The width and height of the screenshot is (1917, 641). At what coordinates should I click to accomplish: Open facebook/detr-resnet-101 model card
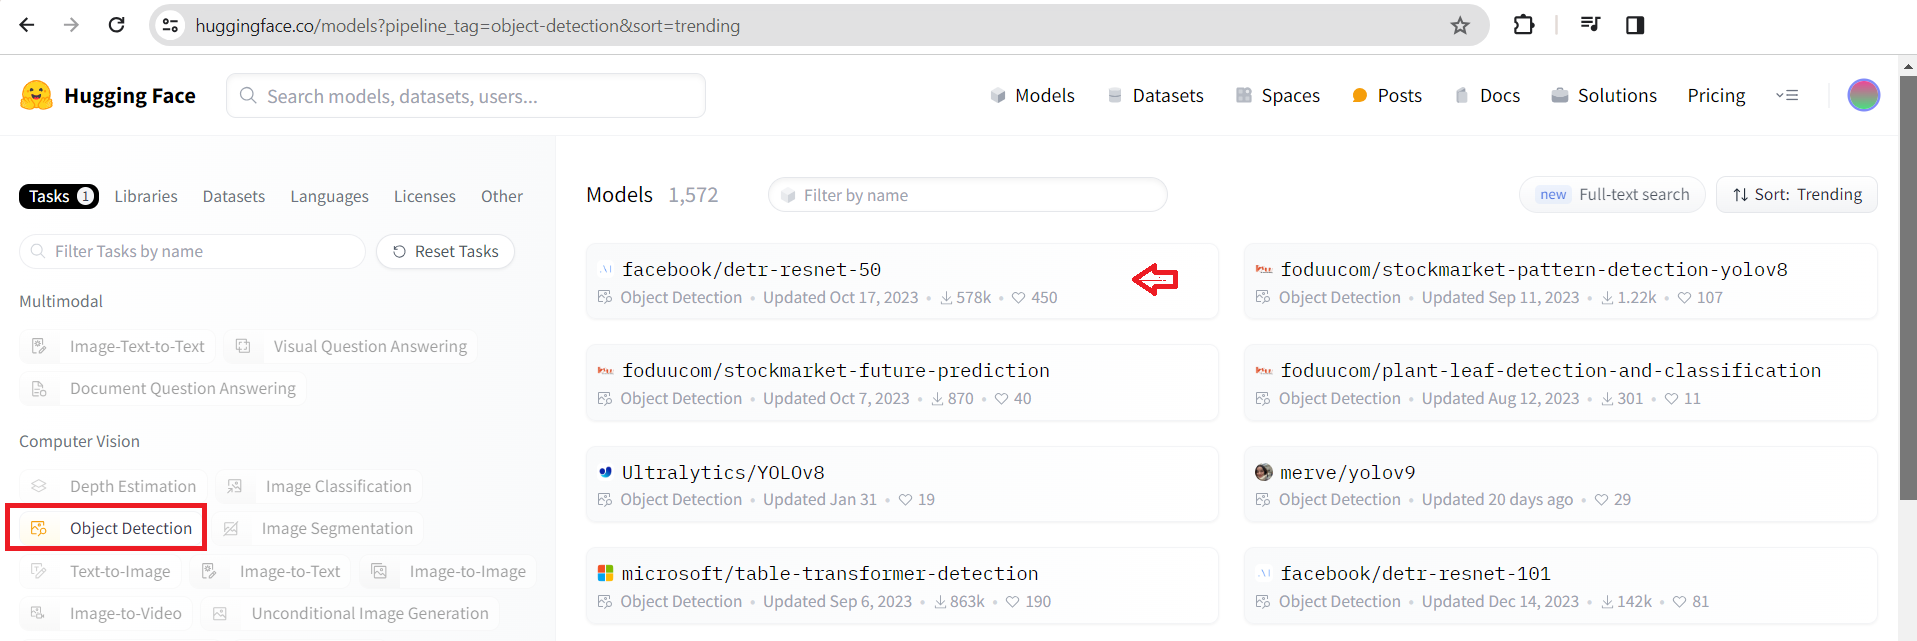click(1560, 585)
